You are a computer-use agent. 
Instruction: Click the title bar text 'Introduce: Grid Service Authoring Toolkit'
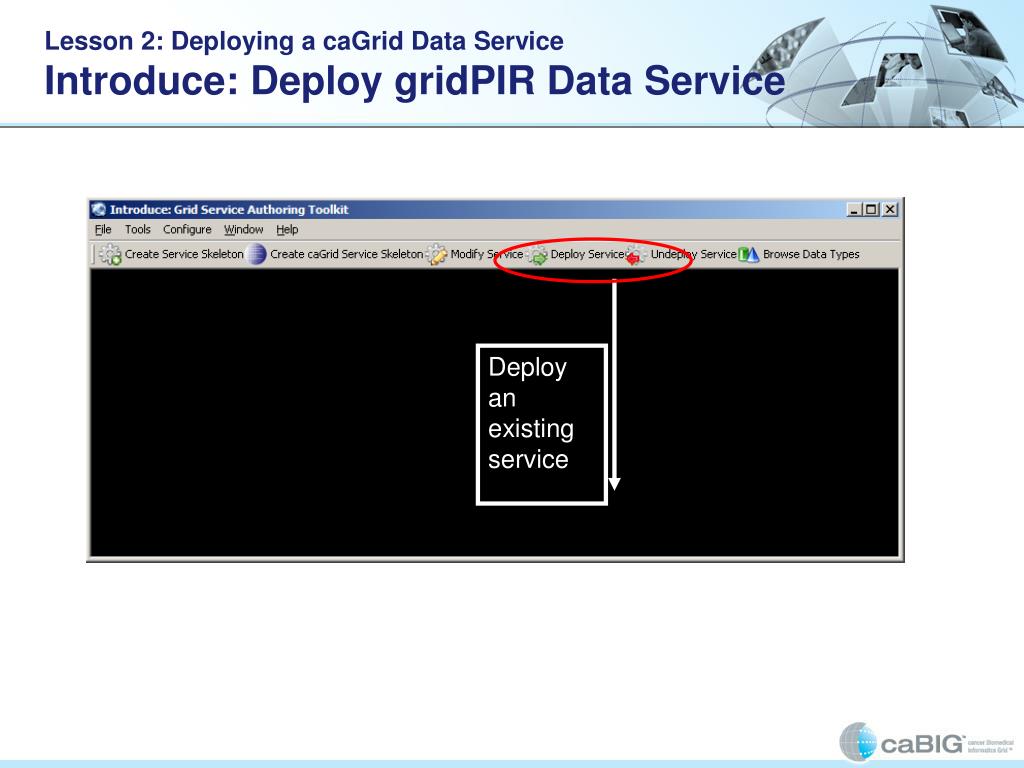(229, 210)
